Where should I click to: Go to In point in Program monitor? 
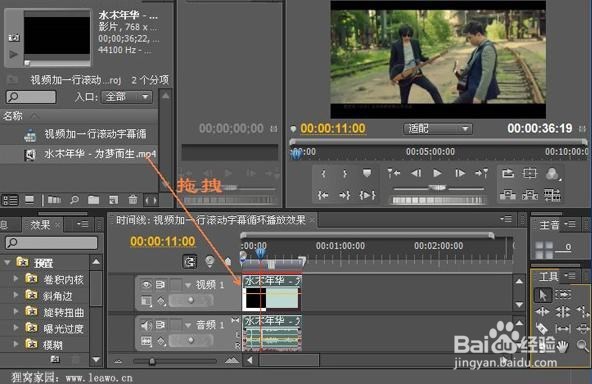[323, 195]
